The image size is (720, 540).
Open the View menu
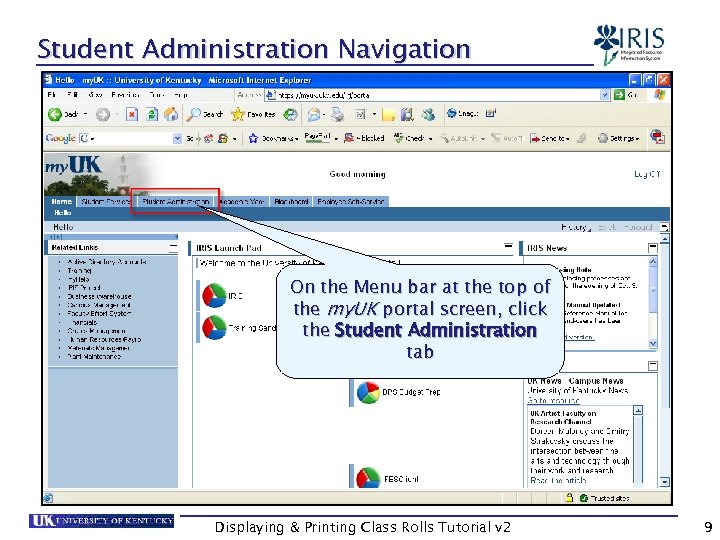[x=95, y=95]
